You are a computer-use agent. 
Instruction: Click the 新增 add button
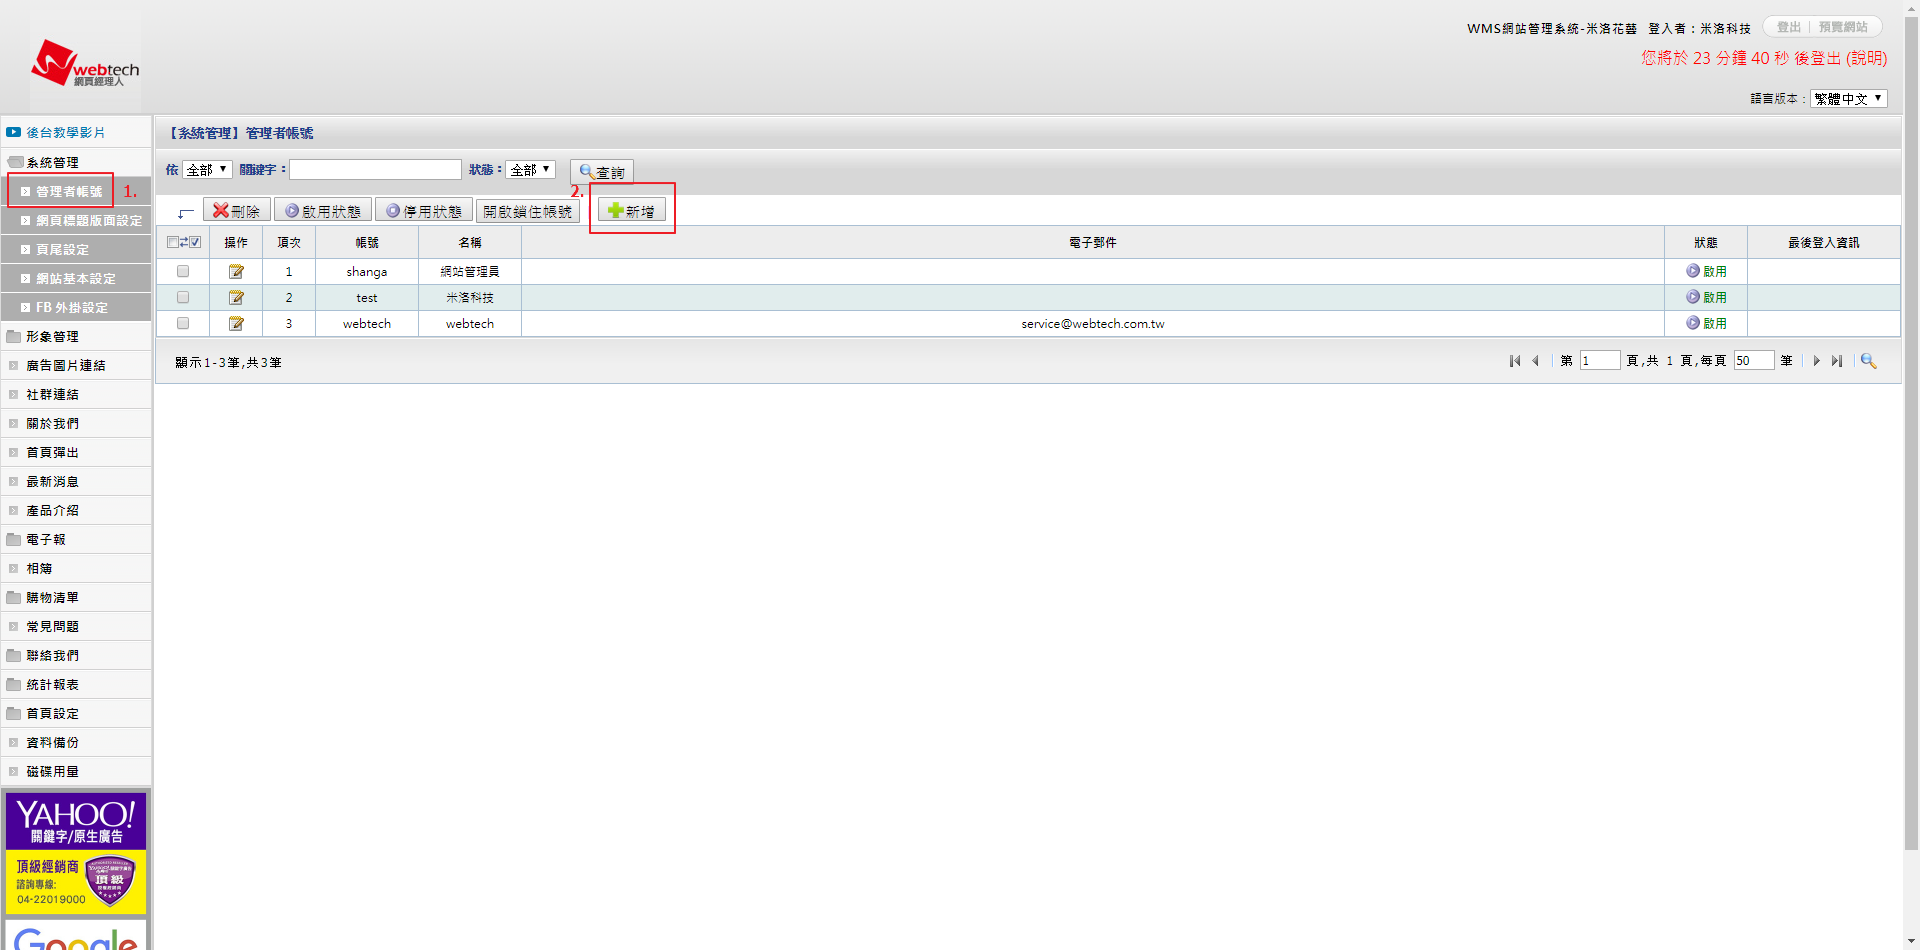click(x=632, y=211)
